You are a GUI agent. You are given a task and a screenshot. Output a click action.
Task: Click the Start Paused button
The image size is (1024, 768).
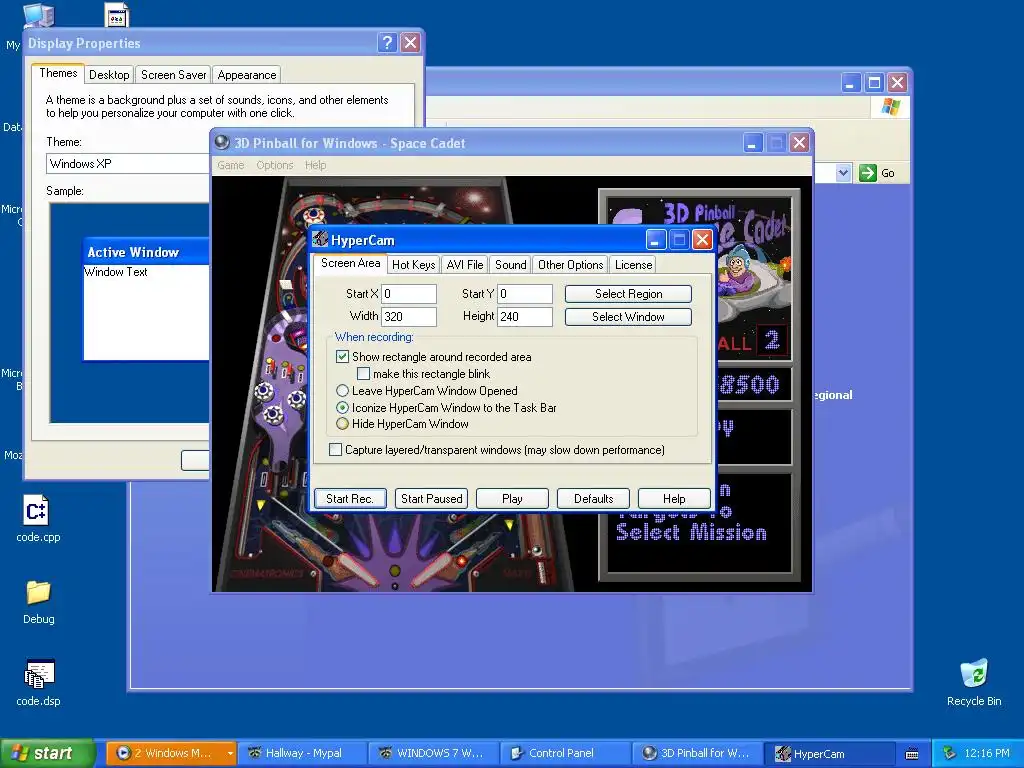[x=431, y=498]
